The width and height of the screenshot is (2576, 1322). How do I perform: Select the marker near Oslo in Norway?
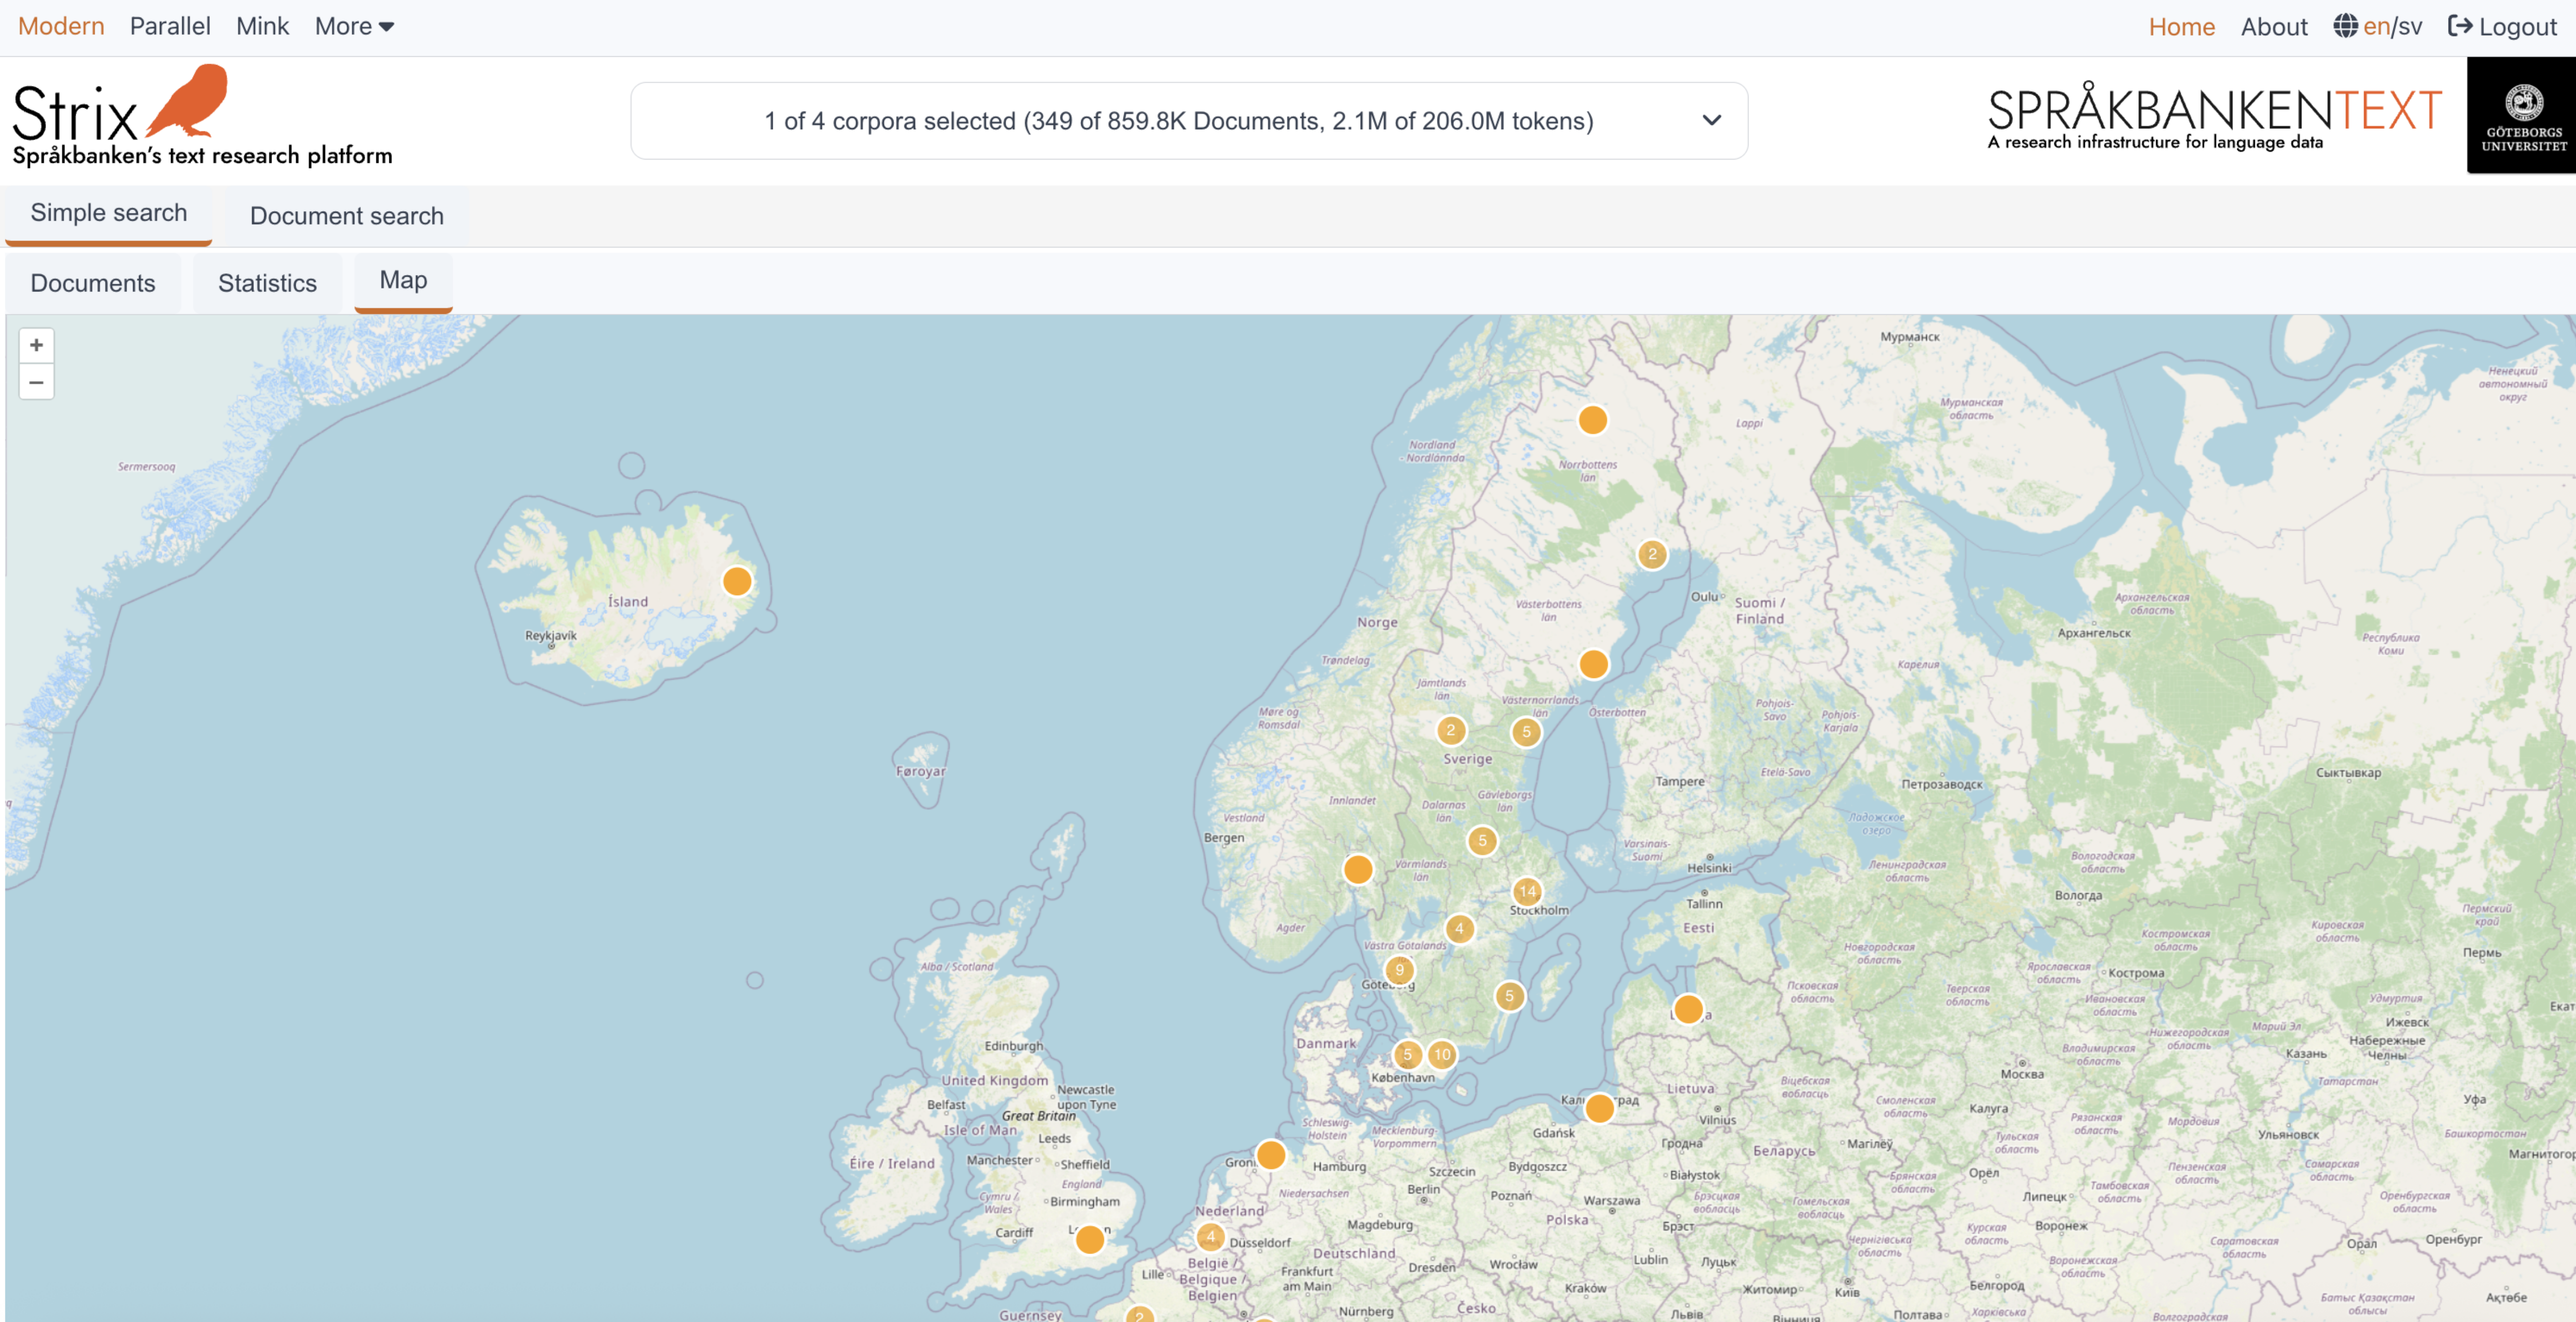click(1358, 869)
